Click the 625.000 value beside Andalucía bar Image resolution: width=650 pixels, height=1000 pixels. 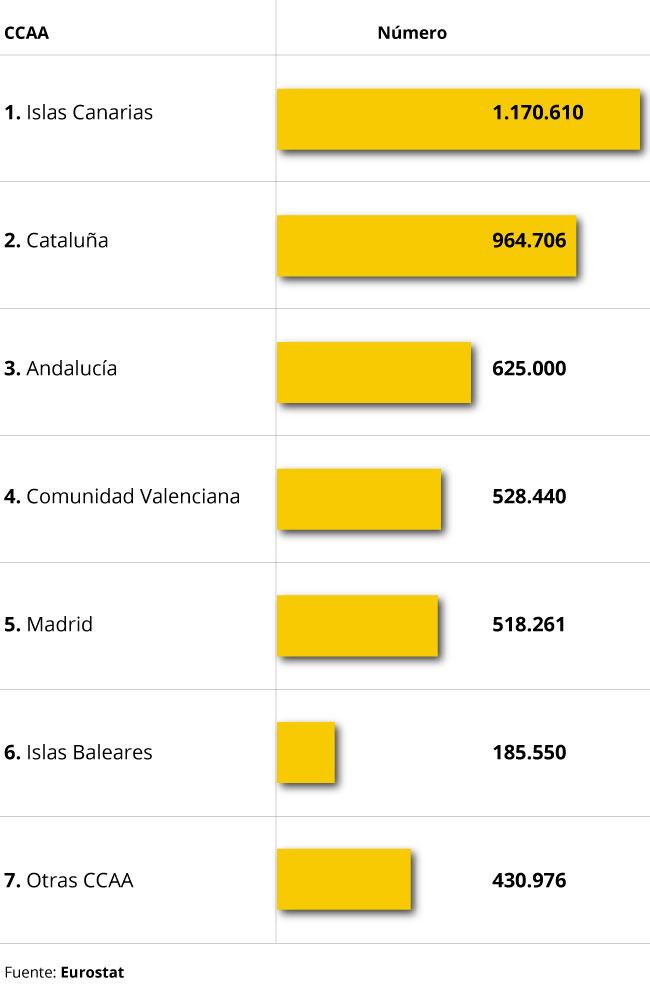pos(529,369)
